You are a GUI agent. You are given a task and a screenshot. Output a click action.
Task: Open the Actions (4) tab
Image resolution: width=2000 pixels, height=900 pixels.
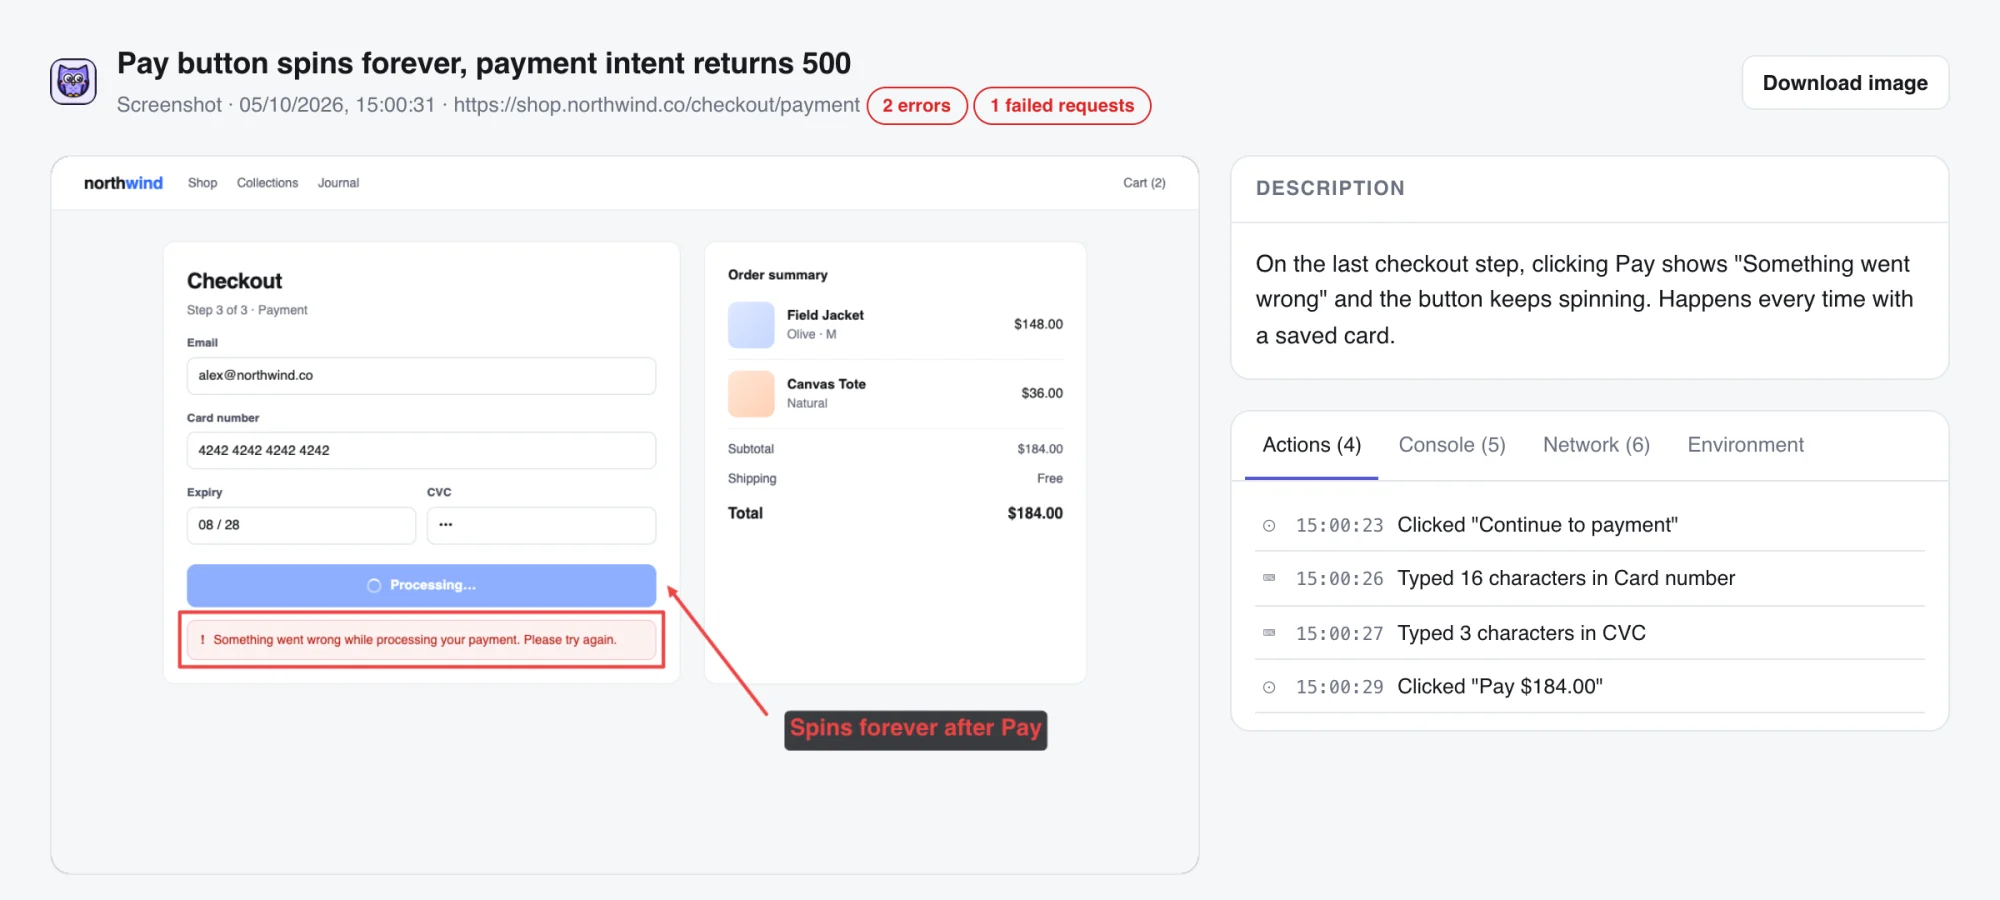(x=1312, y=445)
